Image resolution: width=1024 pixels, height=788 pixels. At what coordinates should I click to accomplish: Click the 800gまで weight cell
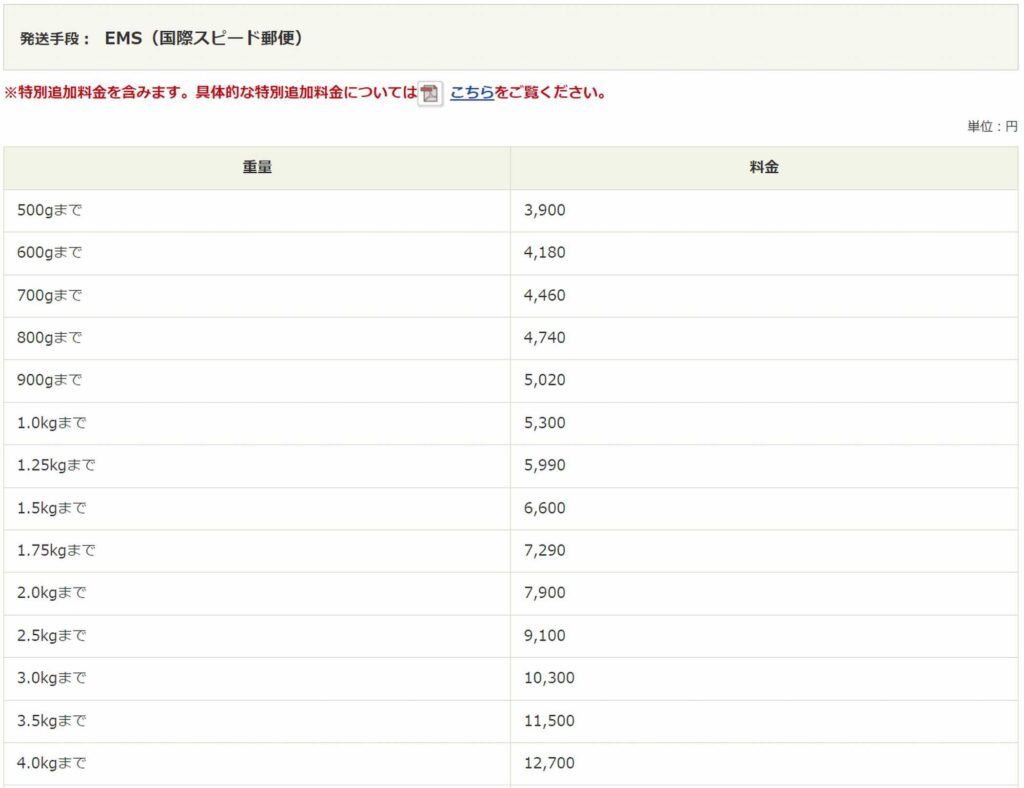click(49, 338)
